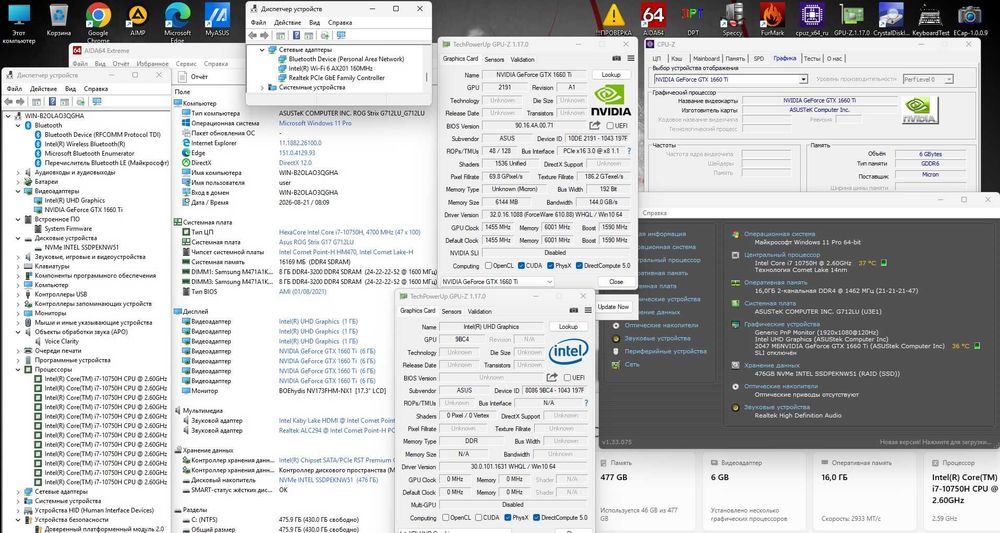Toggle UEFI checkbox in NVIDIA GPU-Z window
The height and width of the screenshot is (533, 1000).
click(x=610, y=126)
